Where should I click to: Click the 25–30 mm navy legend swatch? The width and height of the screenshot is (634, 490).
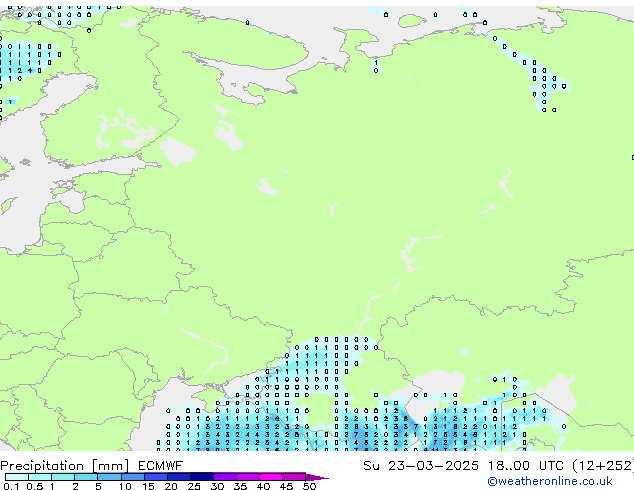point(202,477)
